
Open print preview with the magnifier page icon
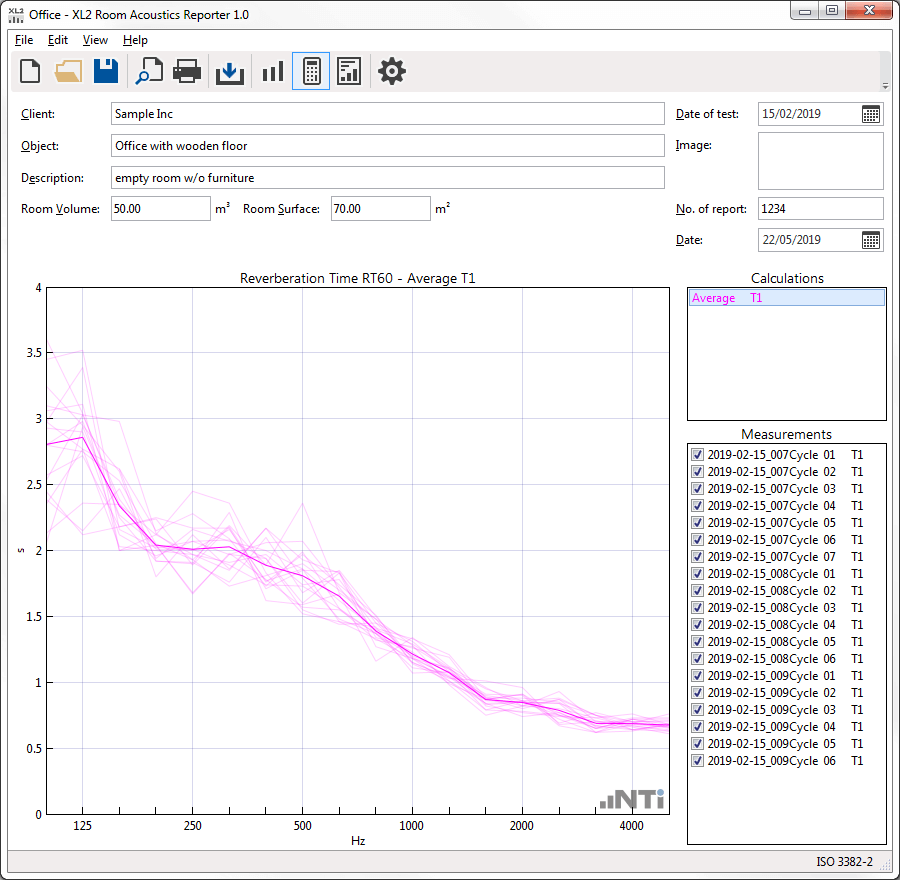pos(150,72)
